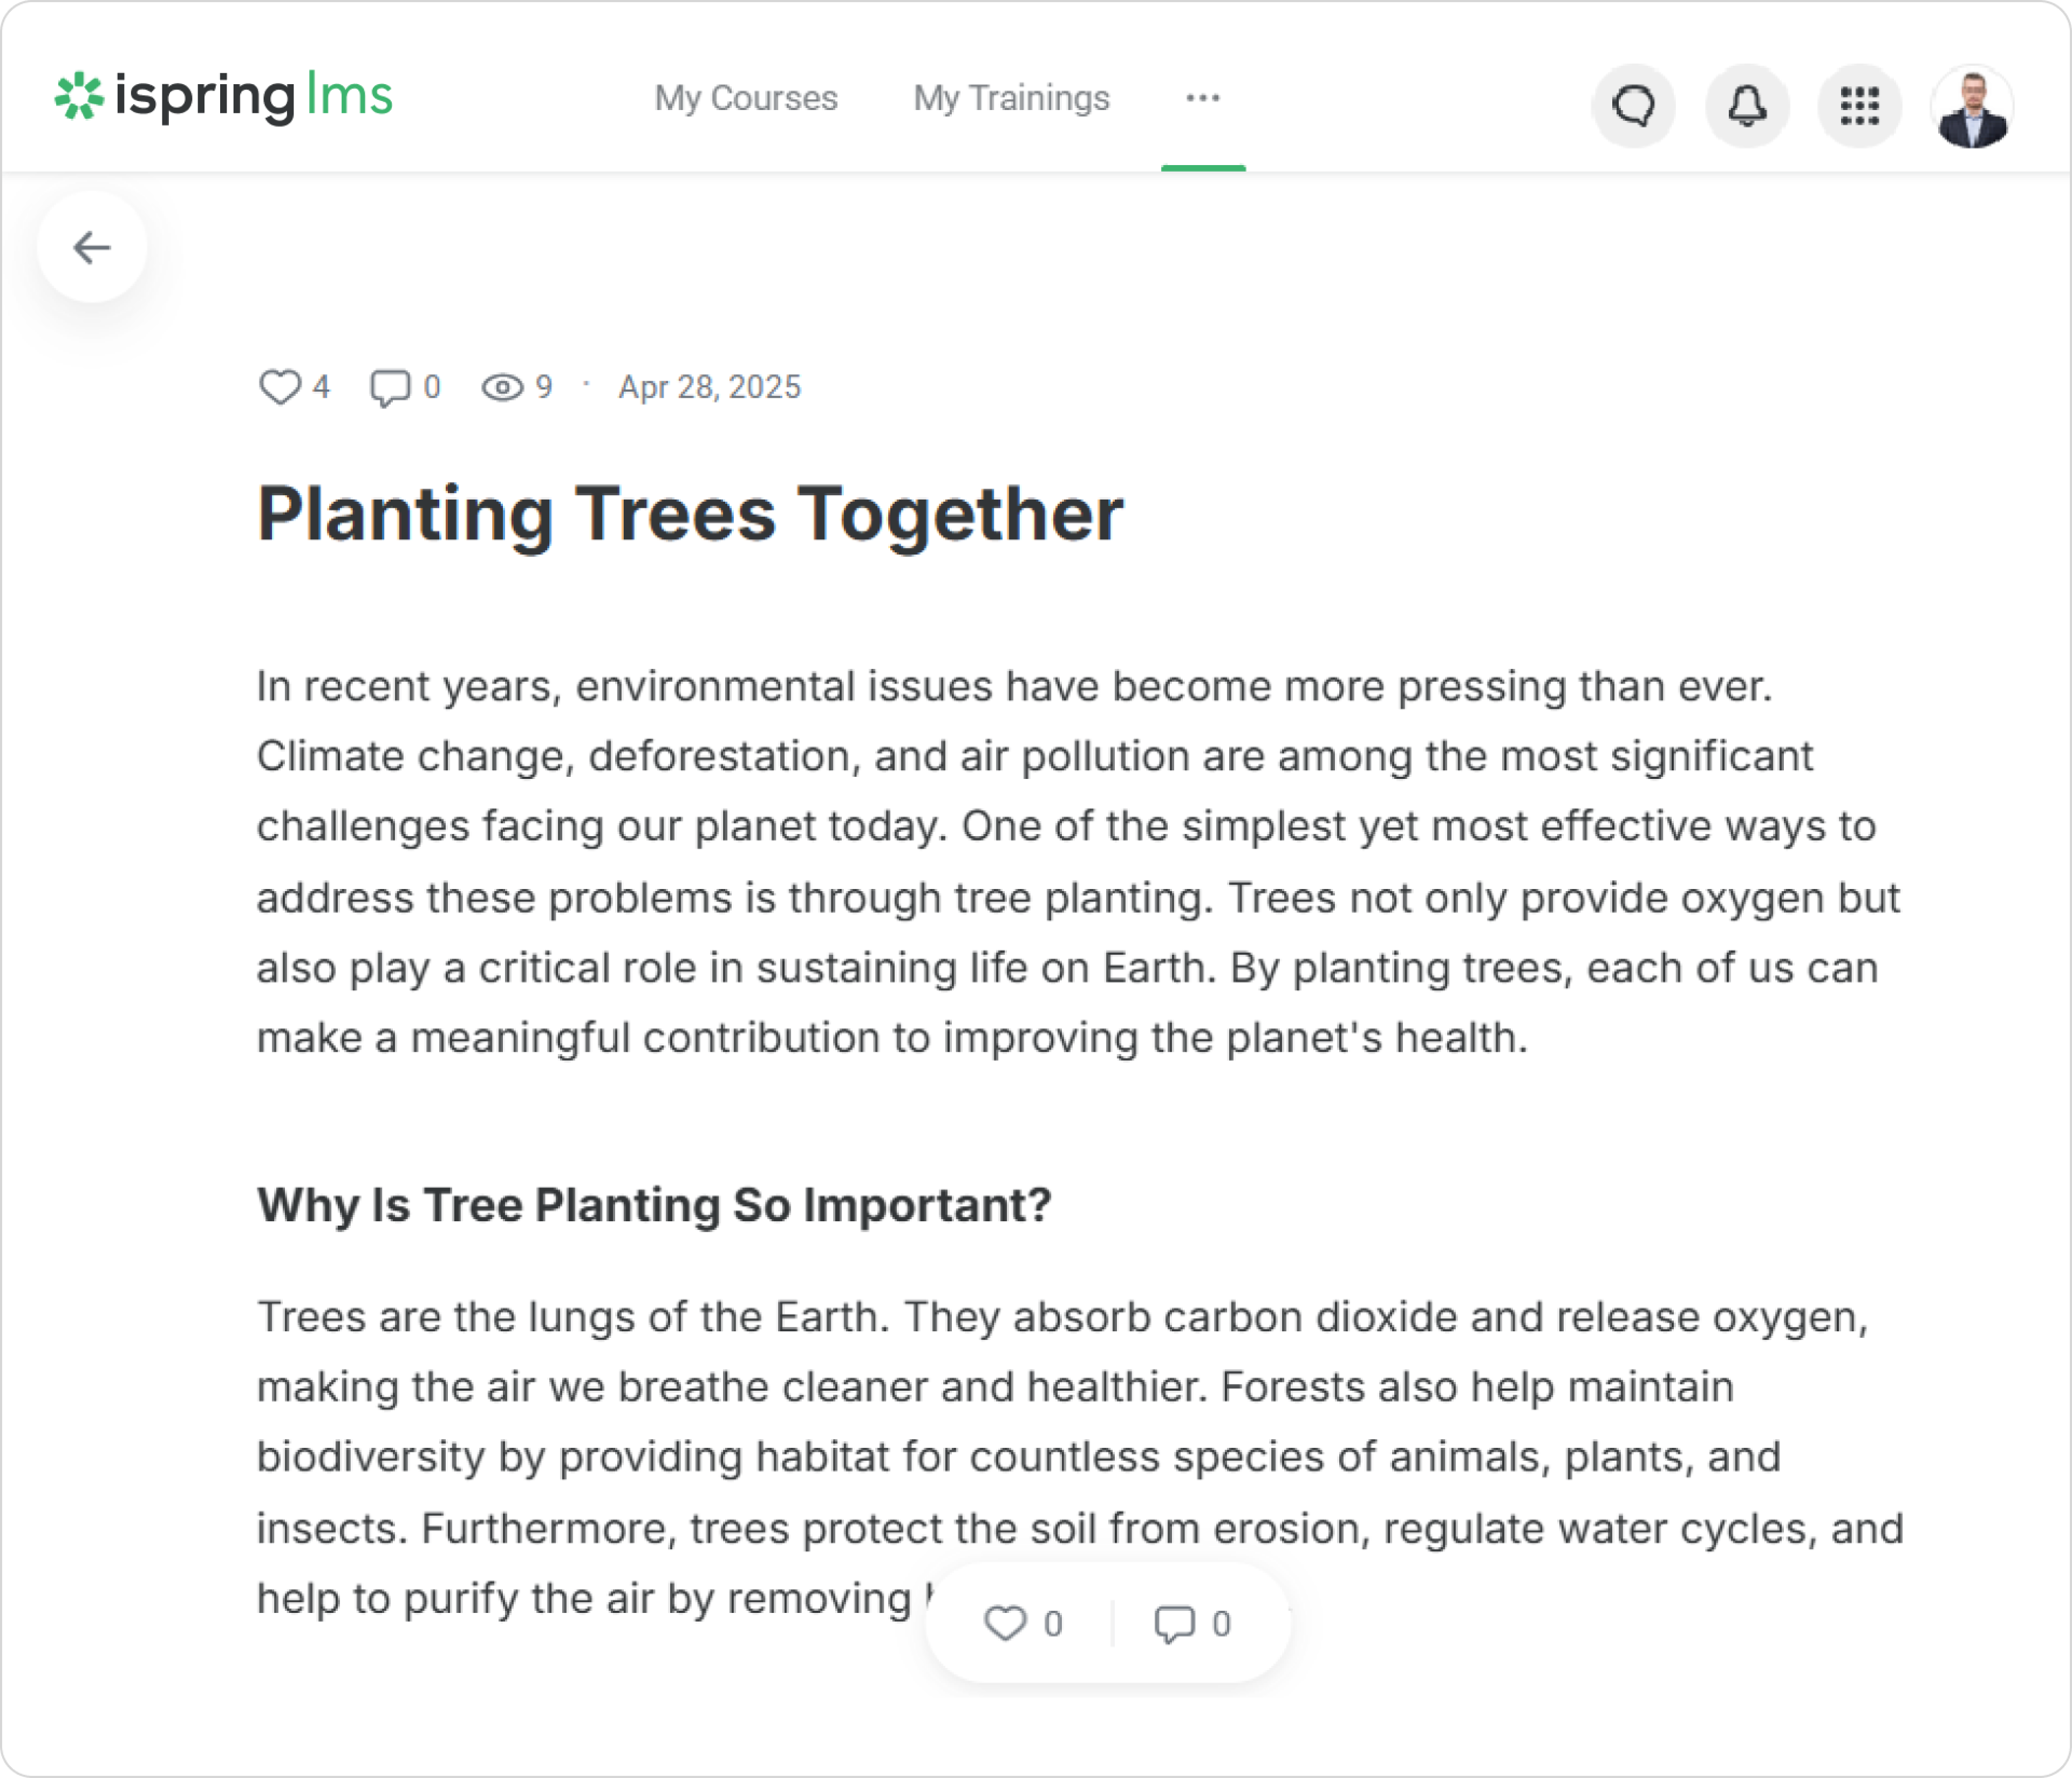This screenshot has height=1778, width=2072.
Task: Like the article from the floating bar
Action: (1005, 1623)
